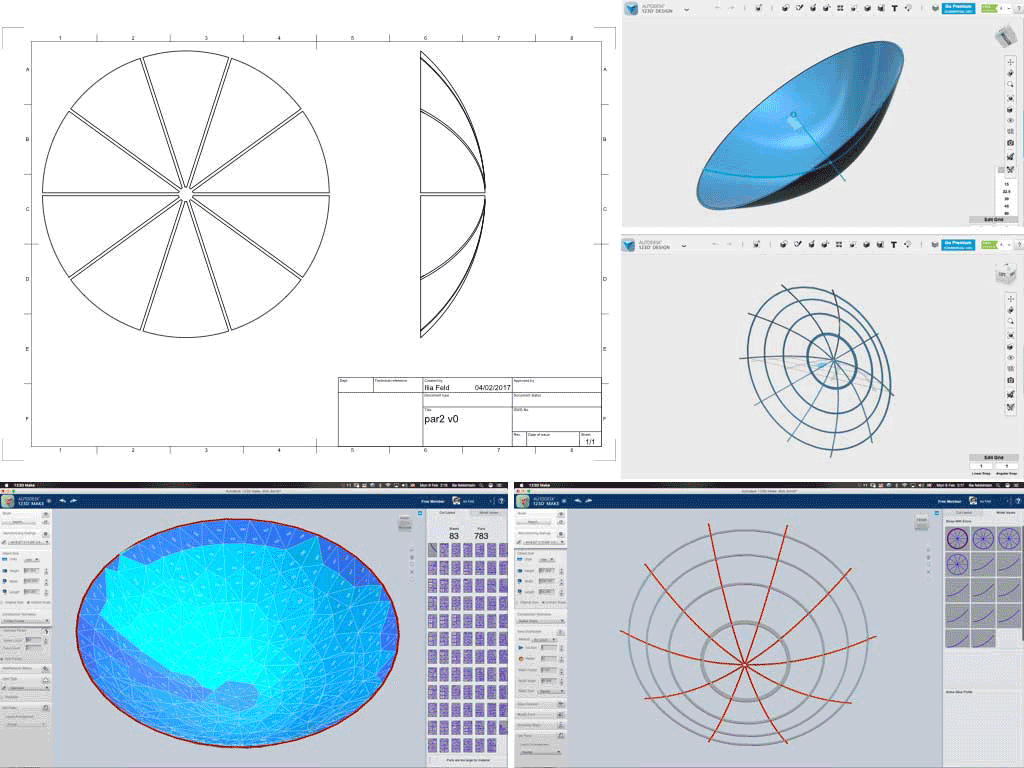Image resolution: width=1024 pixels, height=768 pixels.
Task: Click Zoom magnifier in top Design navigation bar
Action: (1010, 85)
